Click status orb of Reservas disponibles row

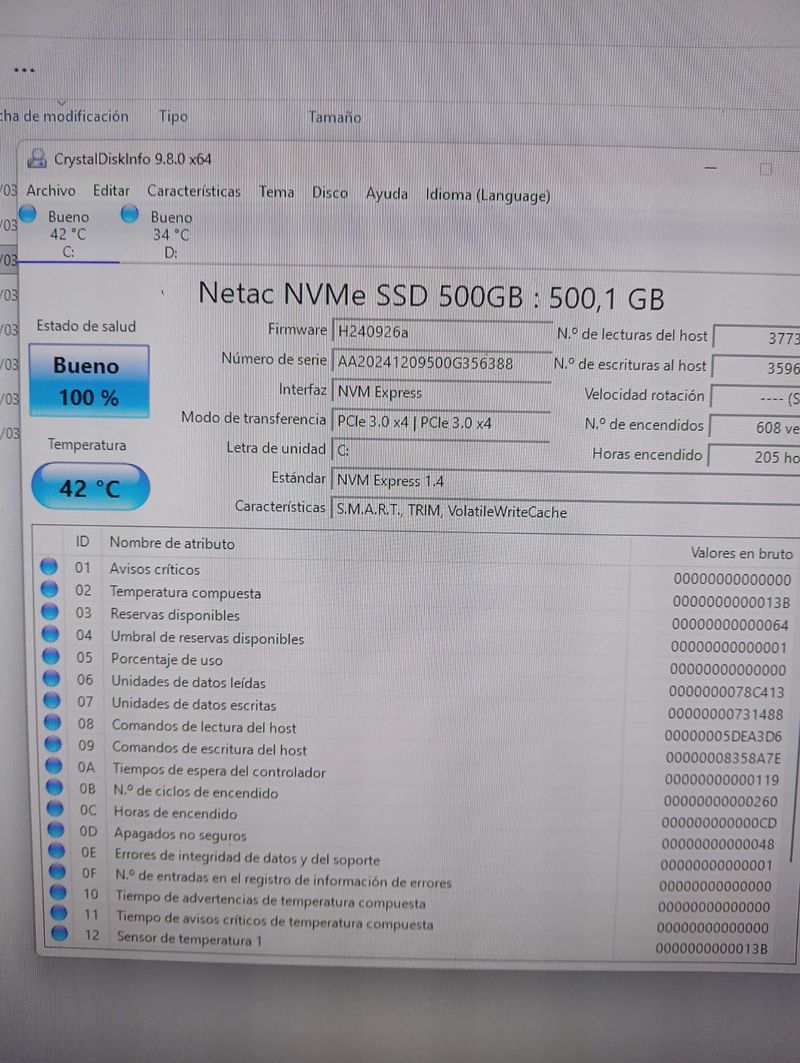50,611
